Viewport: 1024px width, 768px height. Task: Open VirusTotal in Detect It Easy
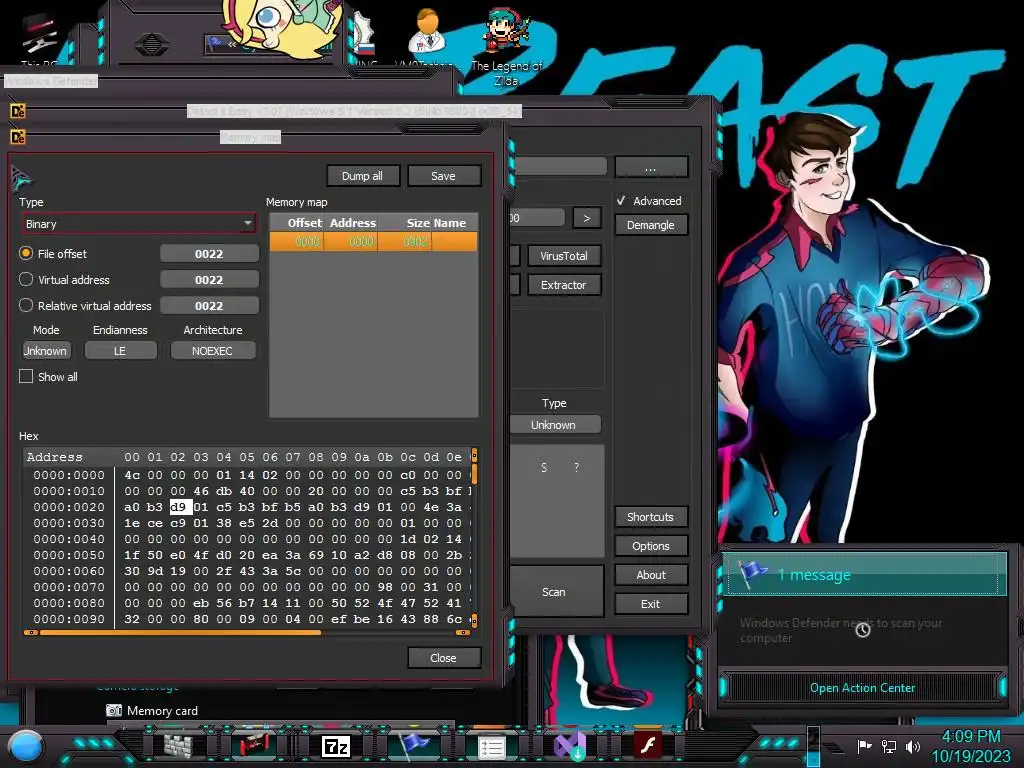[x=564, y=256]
